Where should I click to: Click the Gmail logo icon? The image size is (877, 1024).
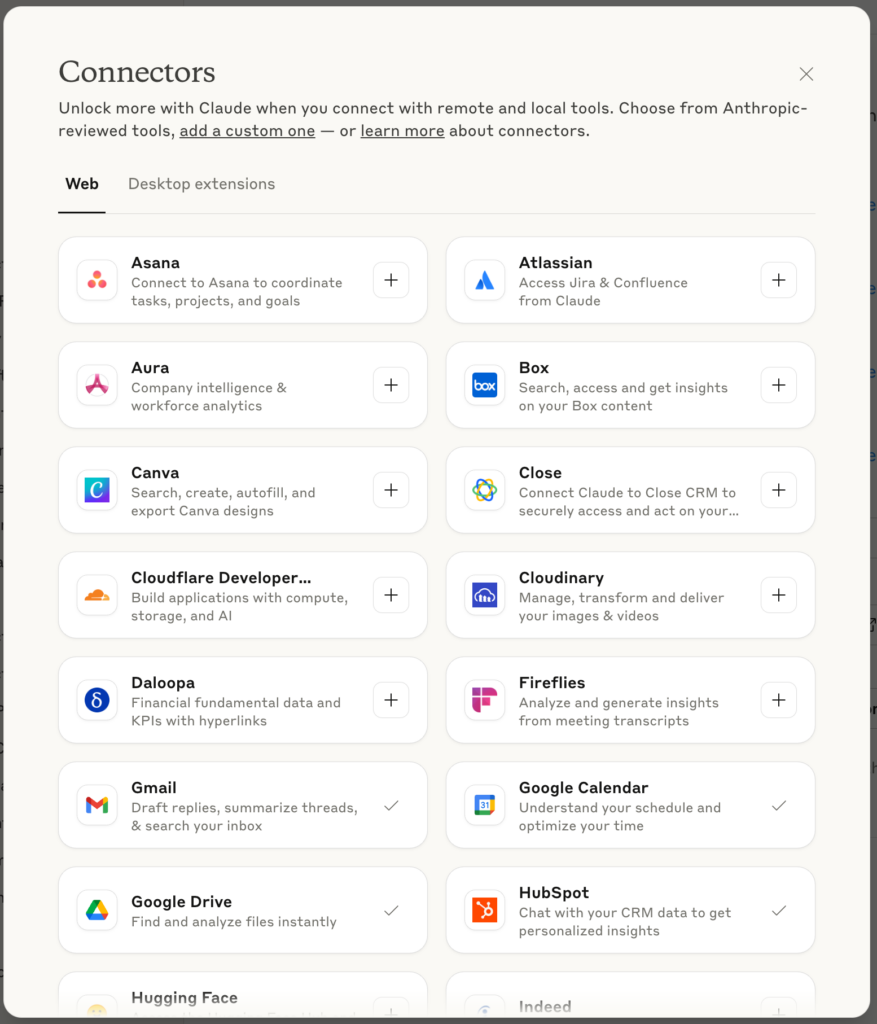(x=97, y=805)
